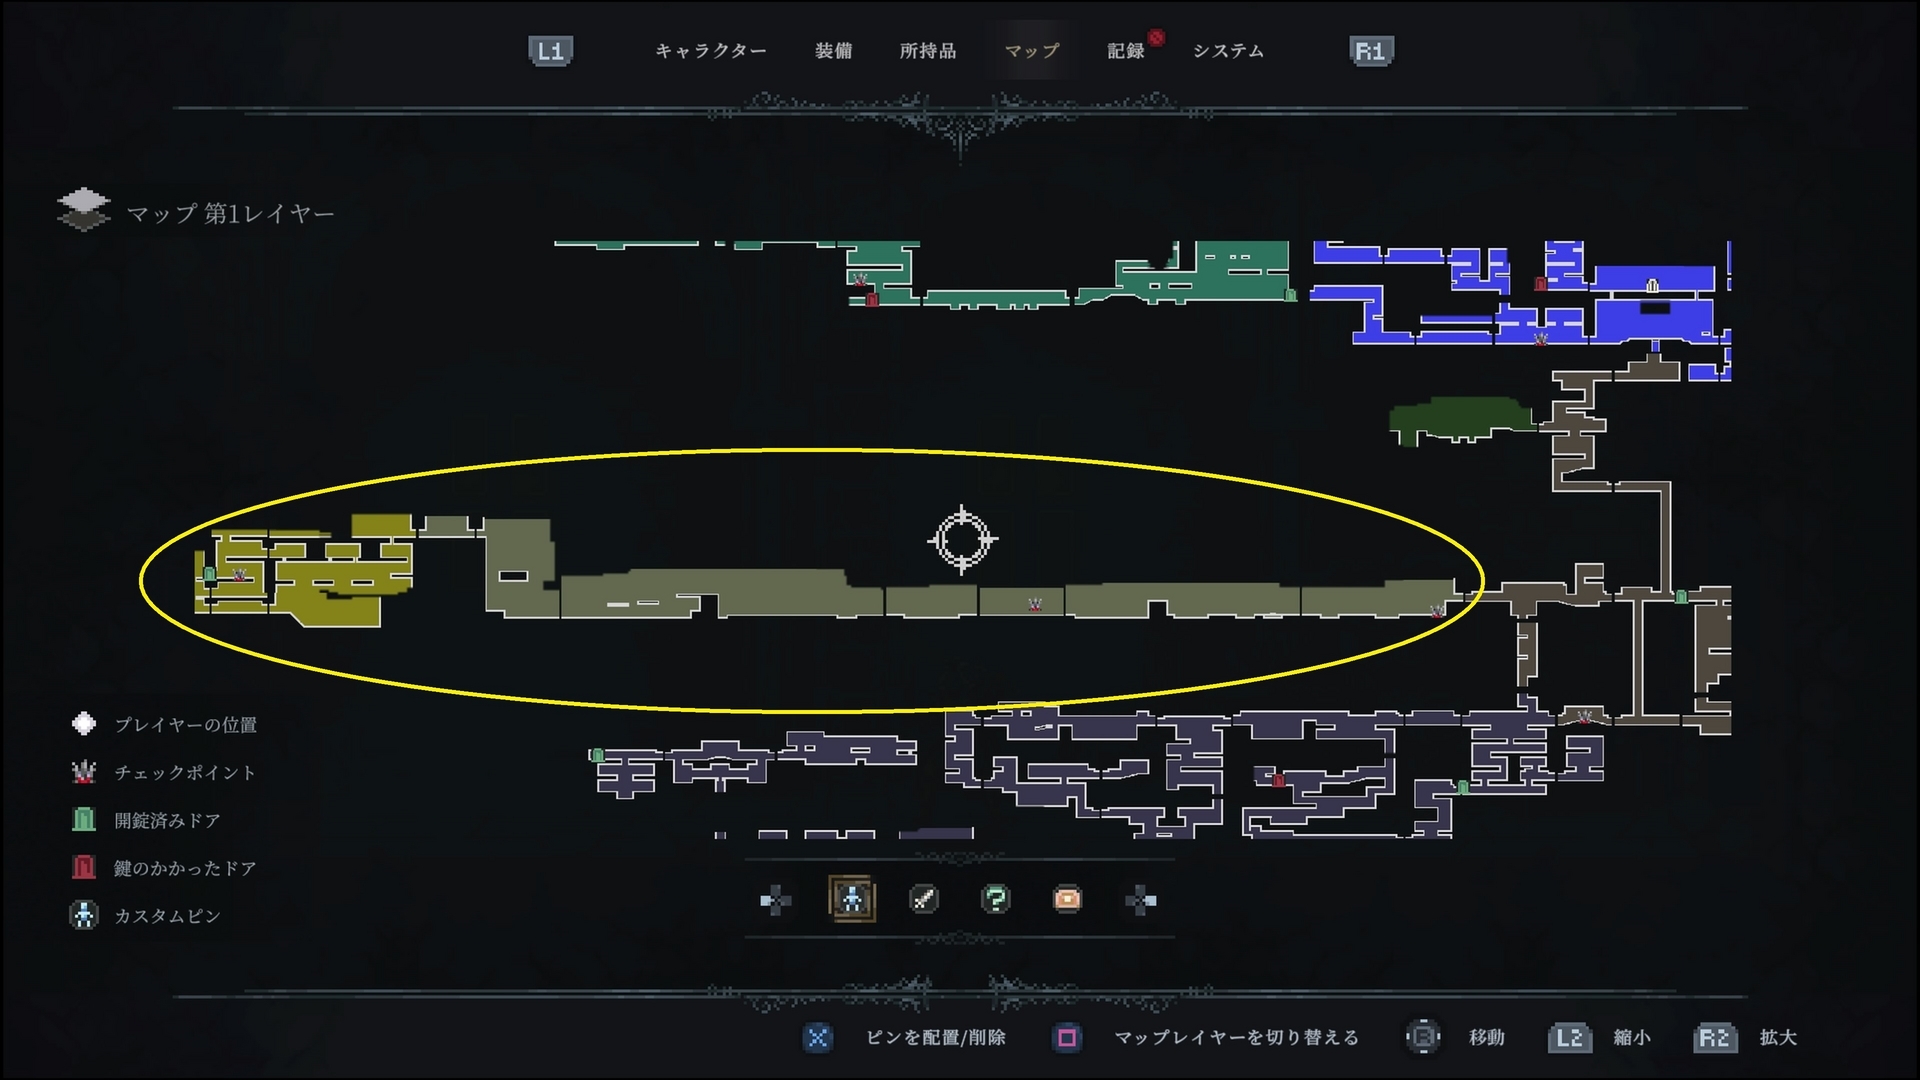Screen dimensions: 1920x1080
Task: Open the キャラクター tab
Action: tap(711, 51)
